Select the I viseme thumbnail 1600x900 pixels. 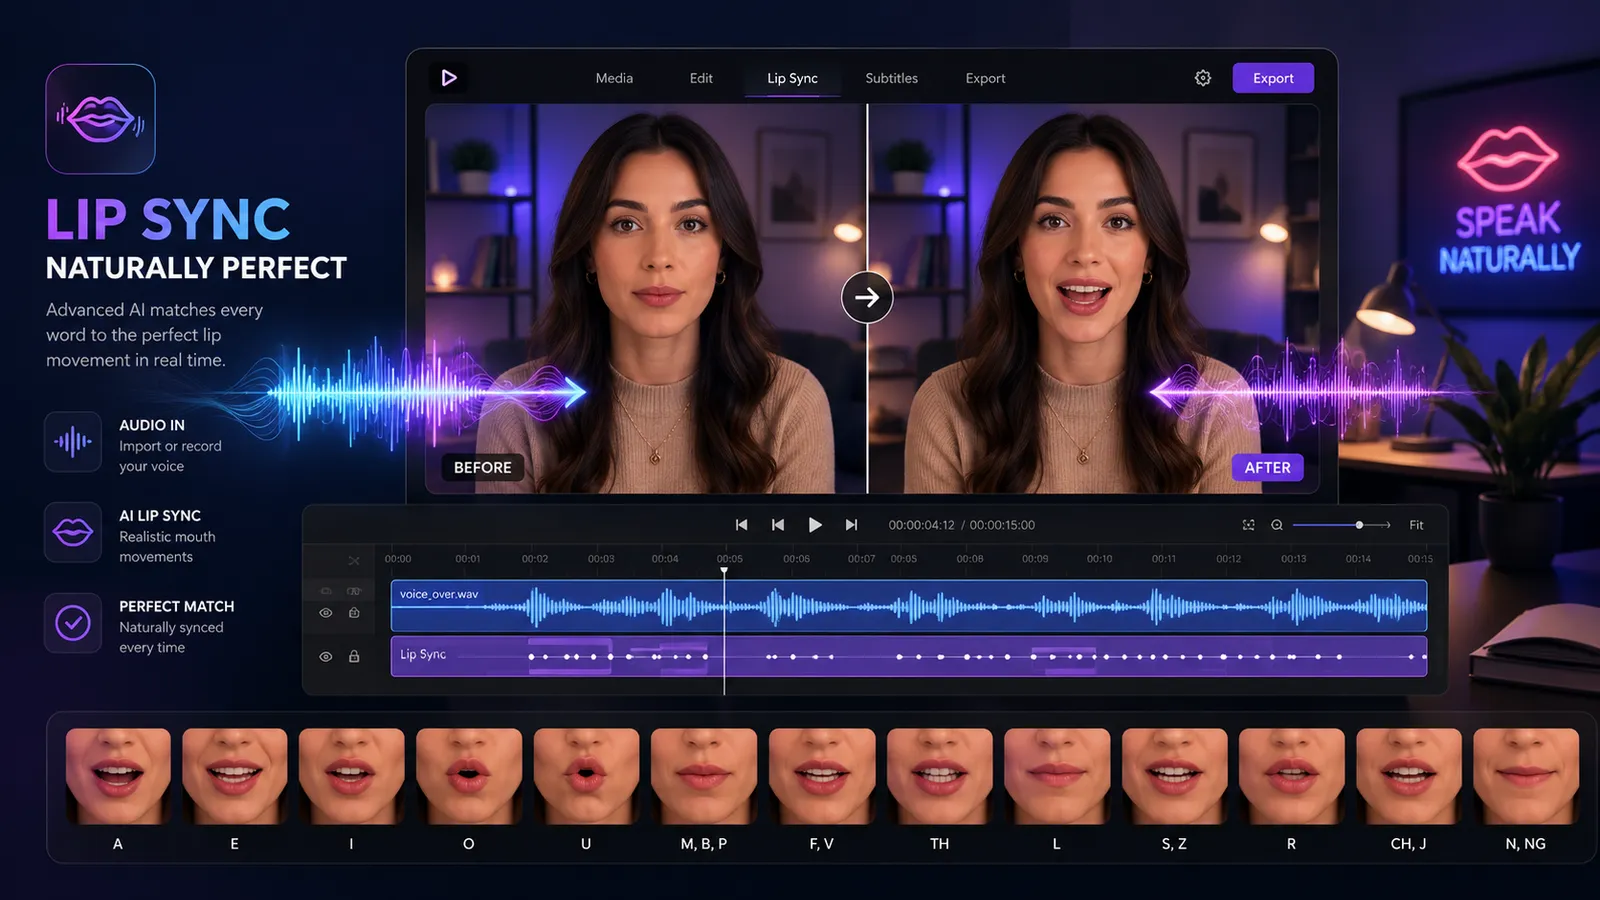coord(352,776)
